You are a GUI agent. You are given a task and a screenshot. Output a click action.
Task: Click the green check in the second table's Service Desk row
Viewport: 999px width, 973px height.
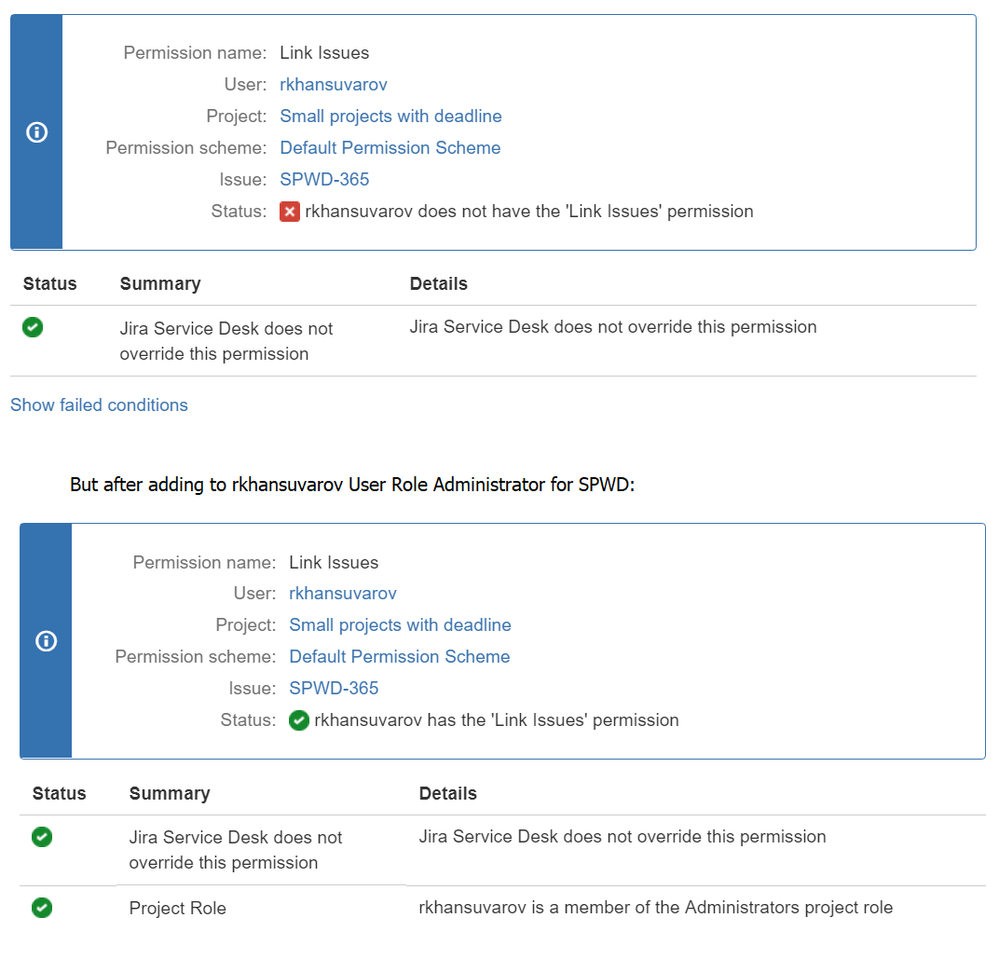(x=42, y=837)
